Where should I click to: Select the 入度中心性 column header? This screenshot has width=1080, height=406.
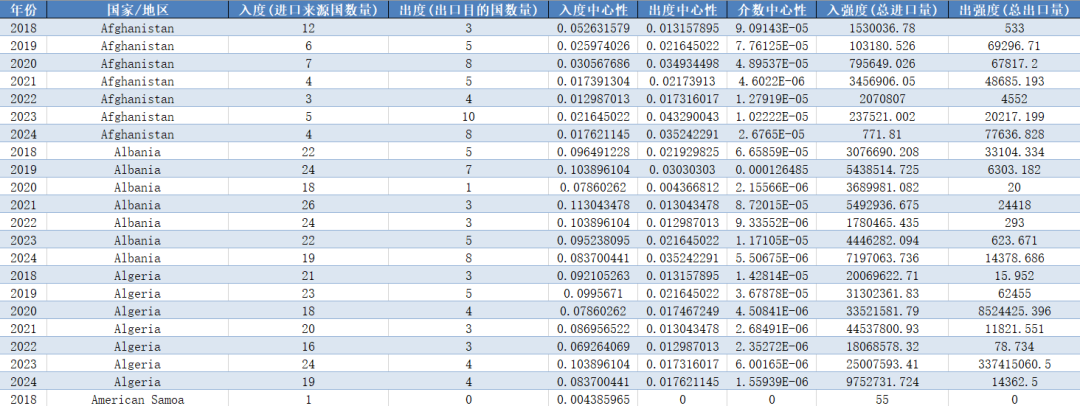(592, 10)
